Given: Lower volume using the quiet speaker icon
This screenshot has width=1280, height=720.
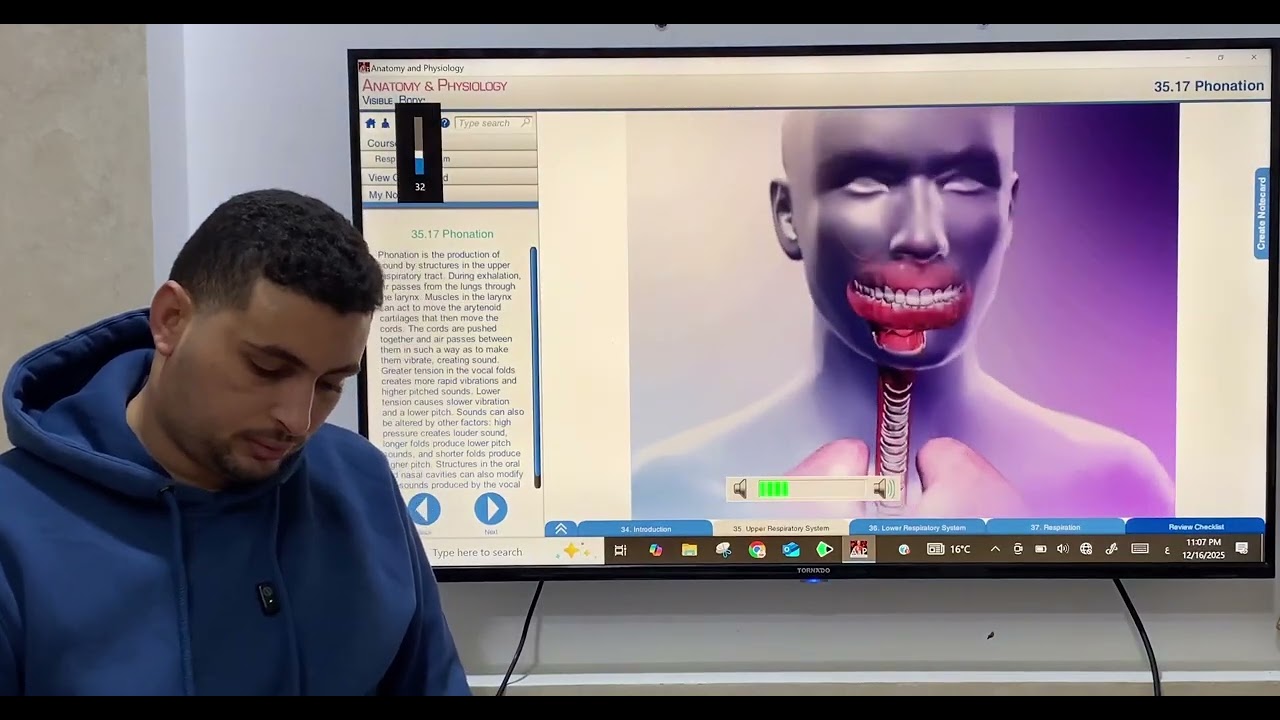Looking at the screenshot, I should click(740, 489).
